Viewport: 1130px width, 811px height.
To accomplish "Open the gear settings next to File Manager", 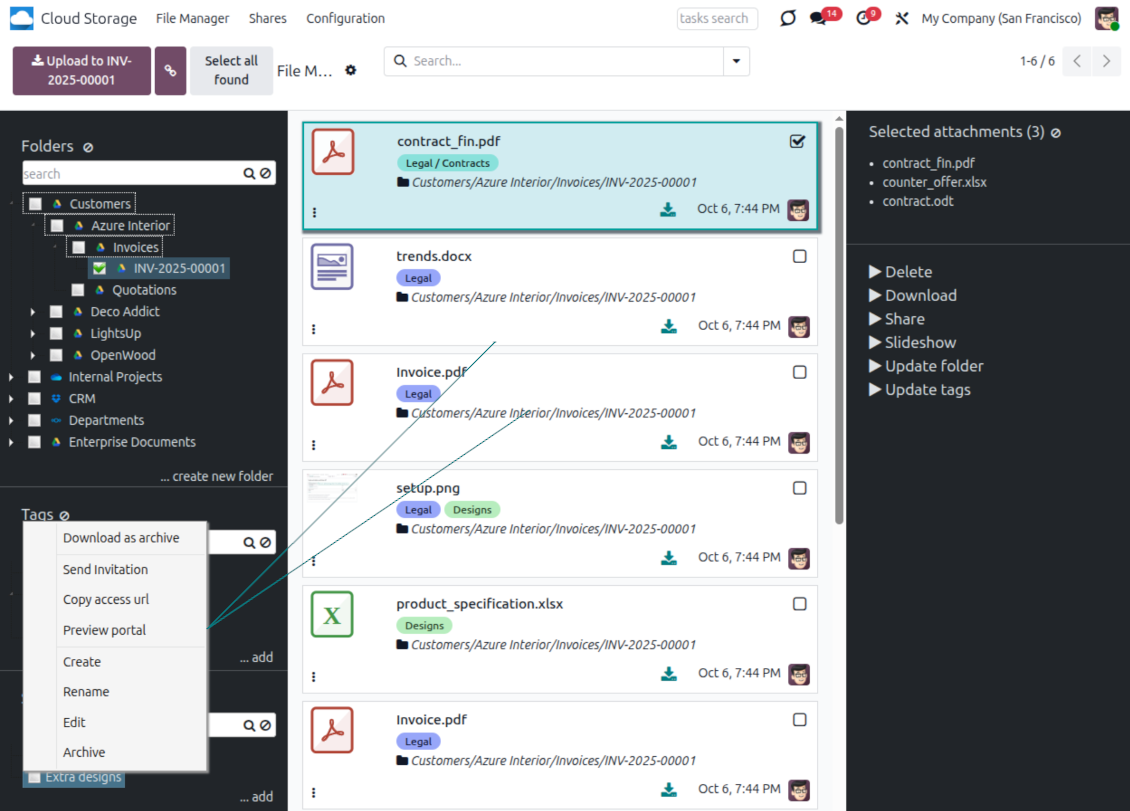I will [351, 71].
